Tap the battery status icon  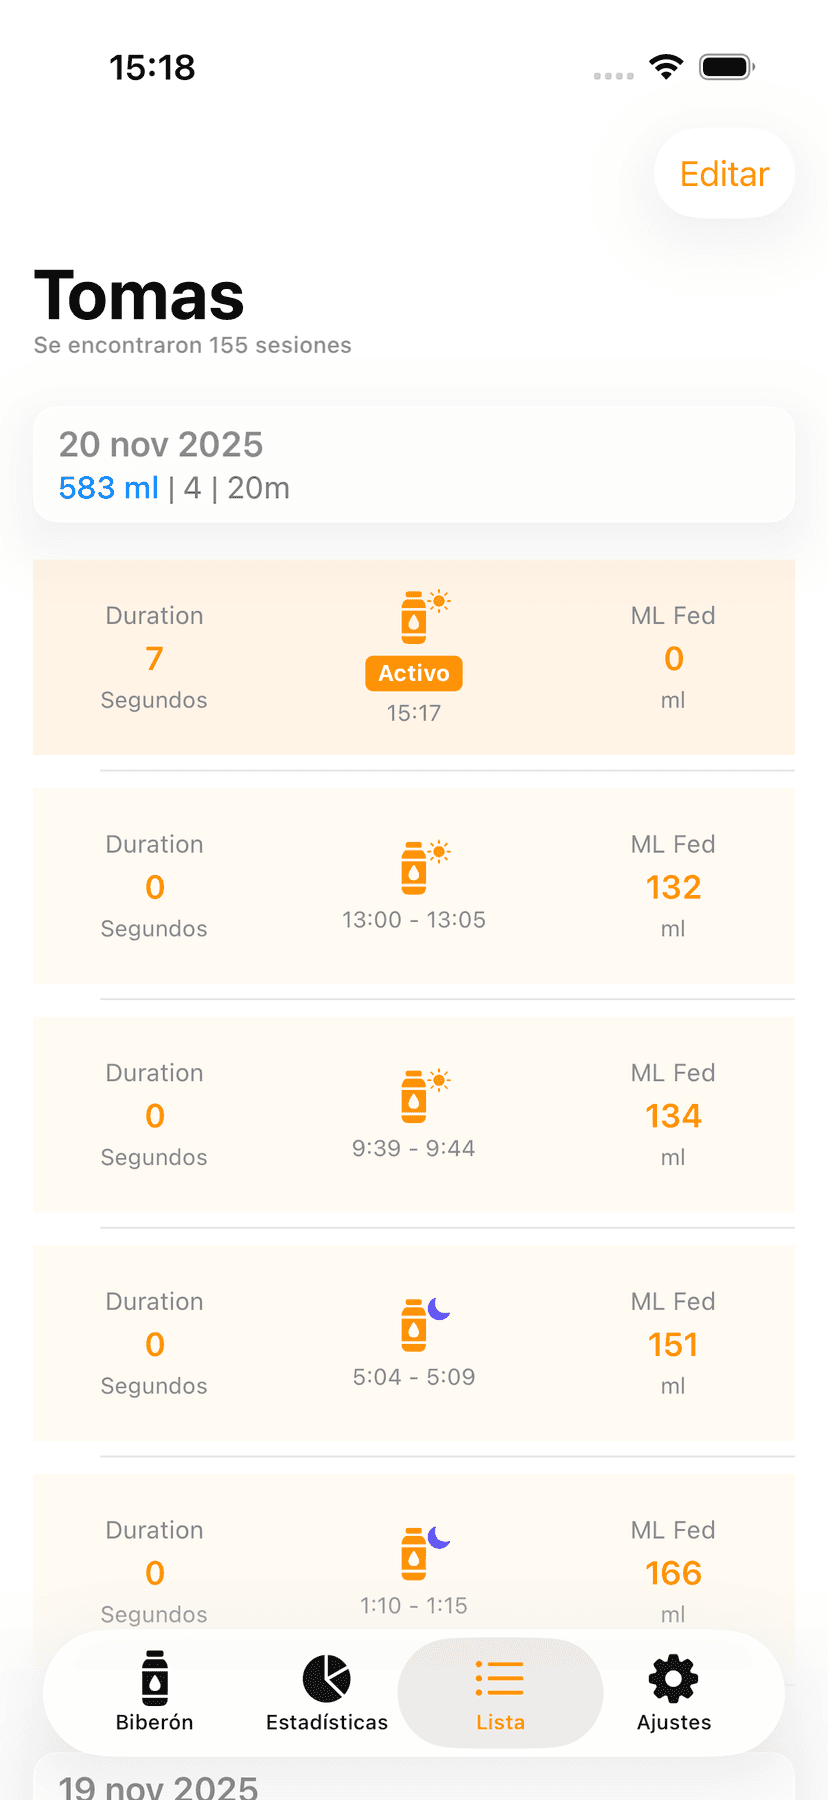[727, 67]
